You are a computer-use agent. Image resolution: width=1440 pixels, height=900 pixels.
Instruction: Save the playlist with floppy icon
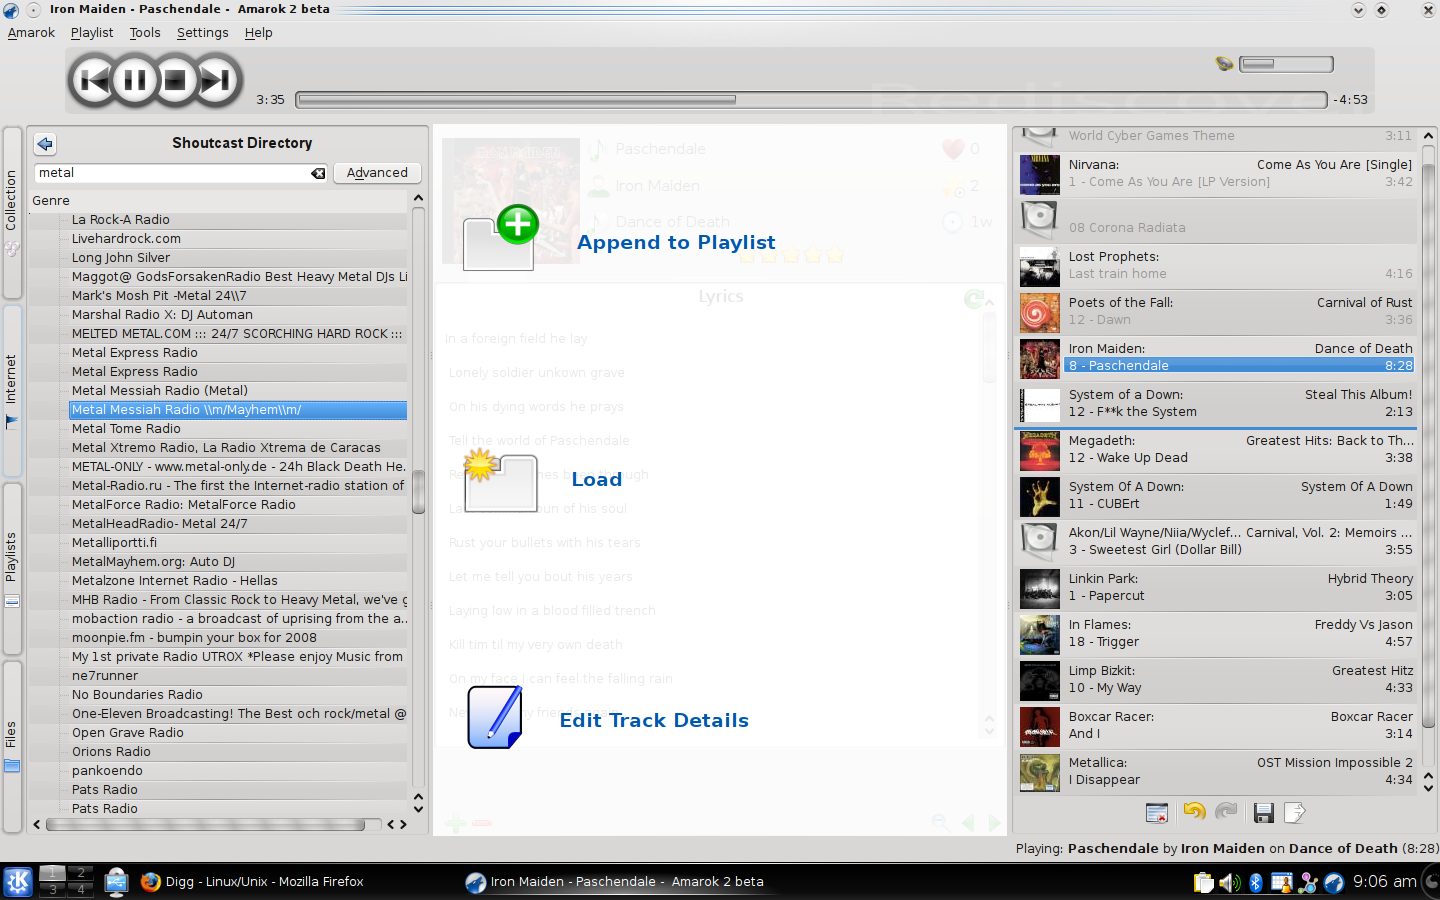[x=1264, y=813]
